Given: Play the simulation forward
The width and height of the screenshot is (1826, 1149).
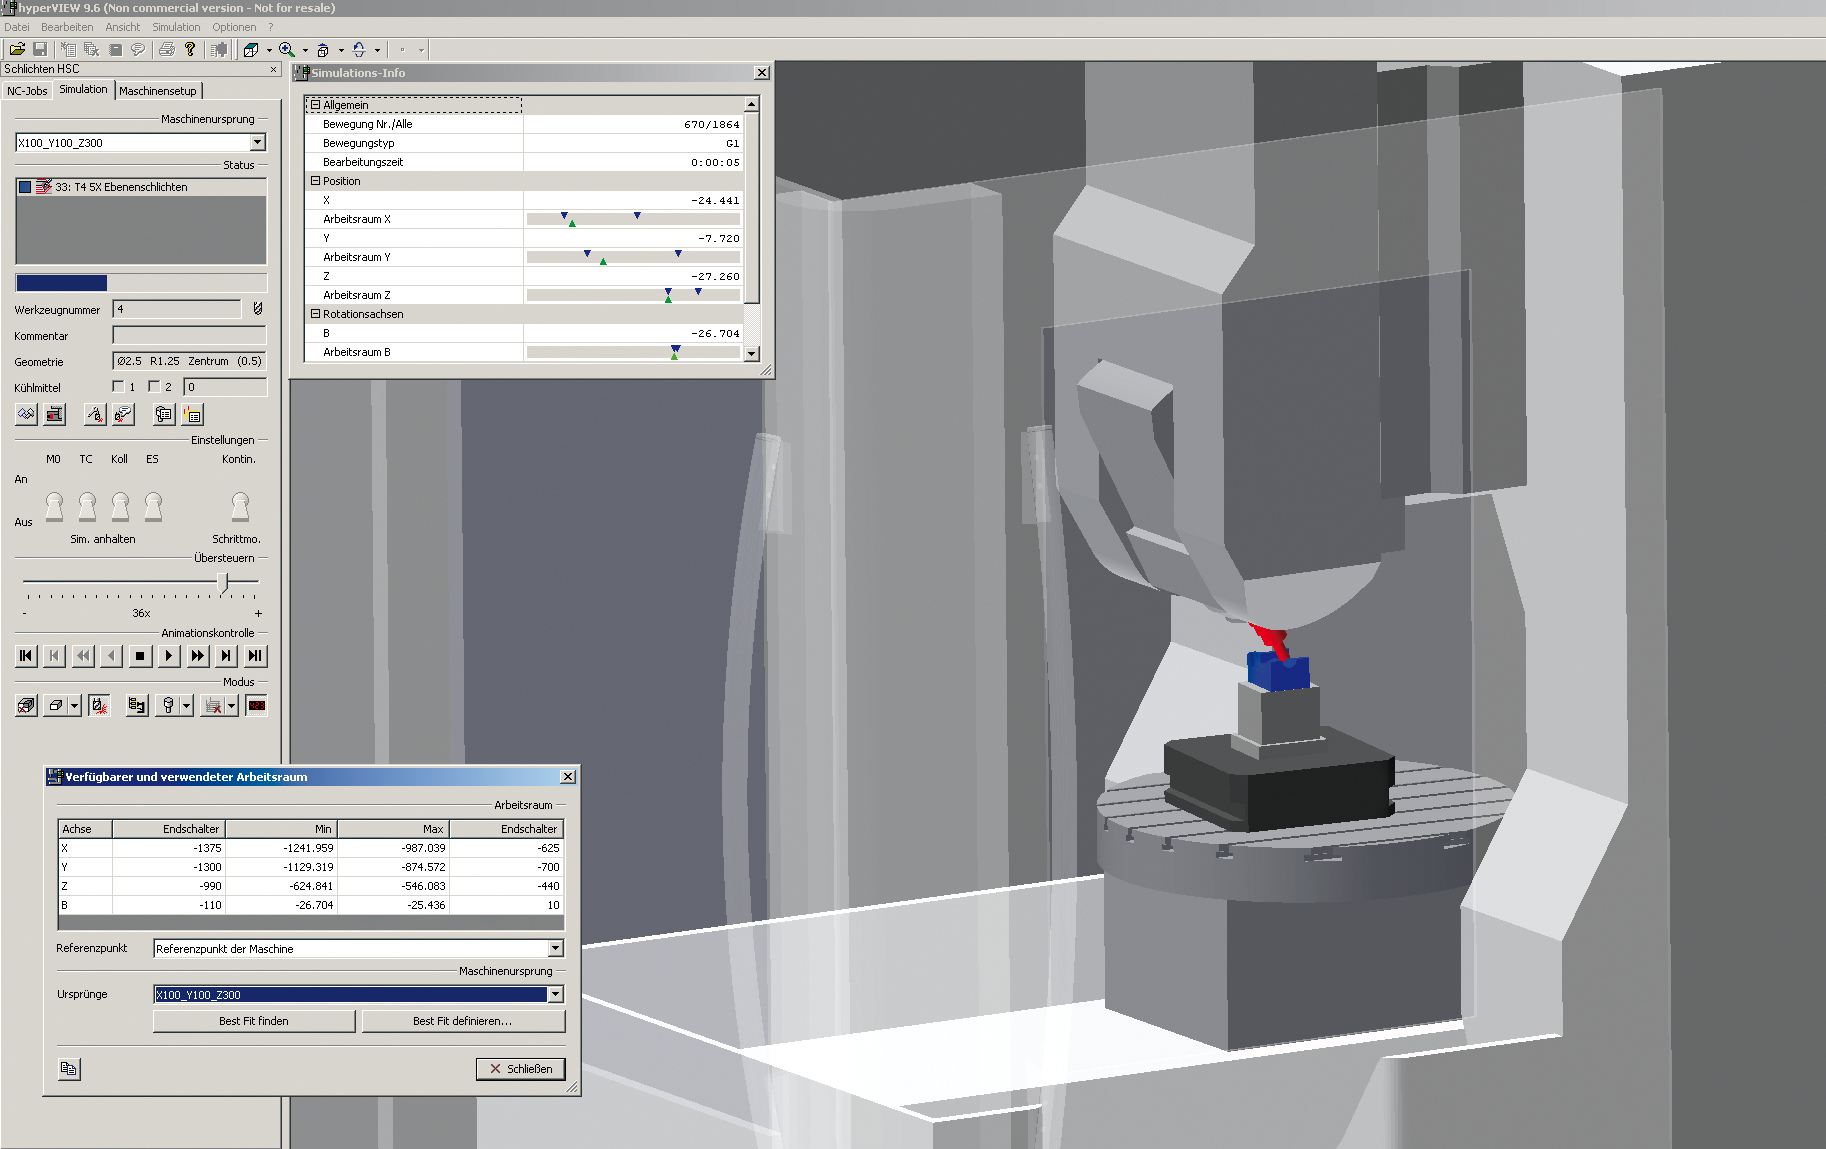Looking at the screenshot, I should pyautogui.click(x=169, y=656).
